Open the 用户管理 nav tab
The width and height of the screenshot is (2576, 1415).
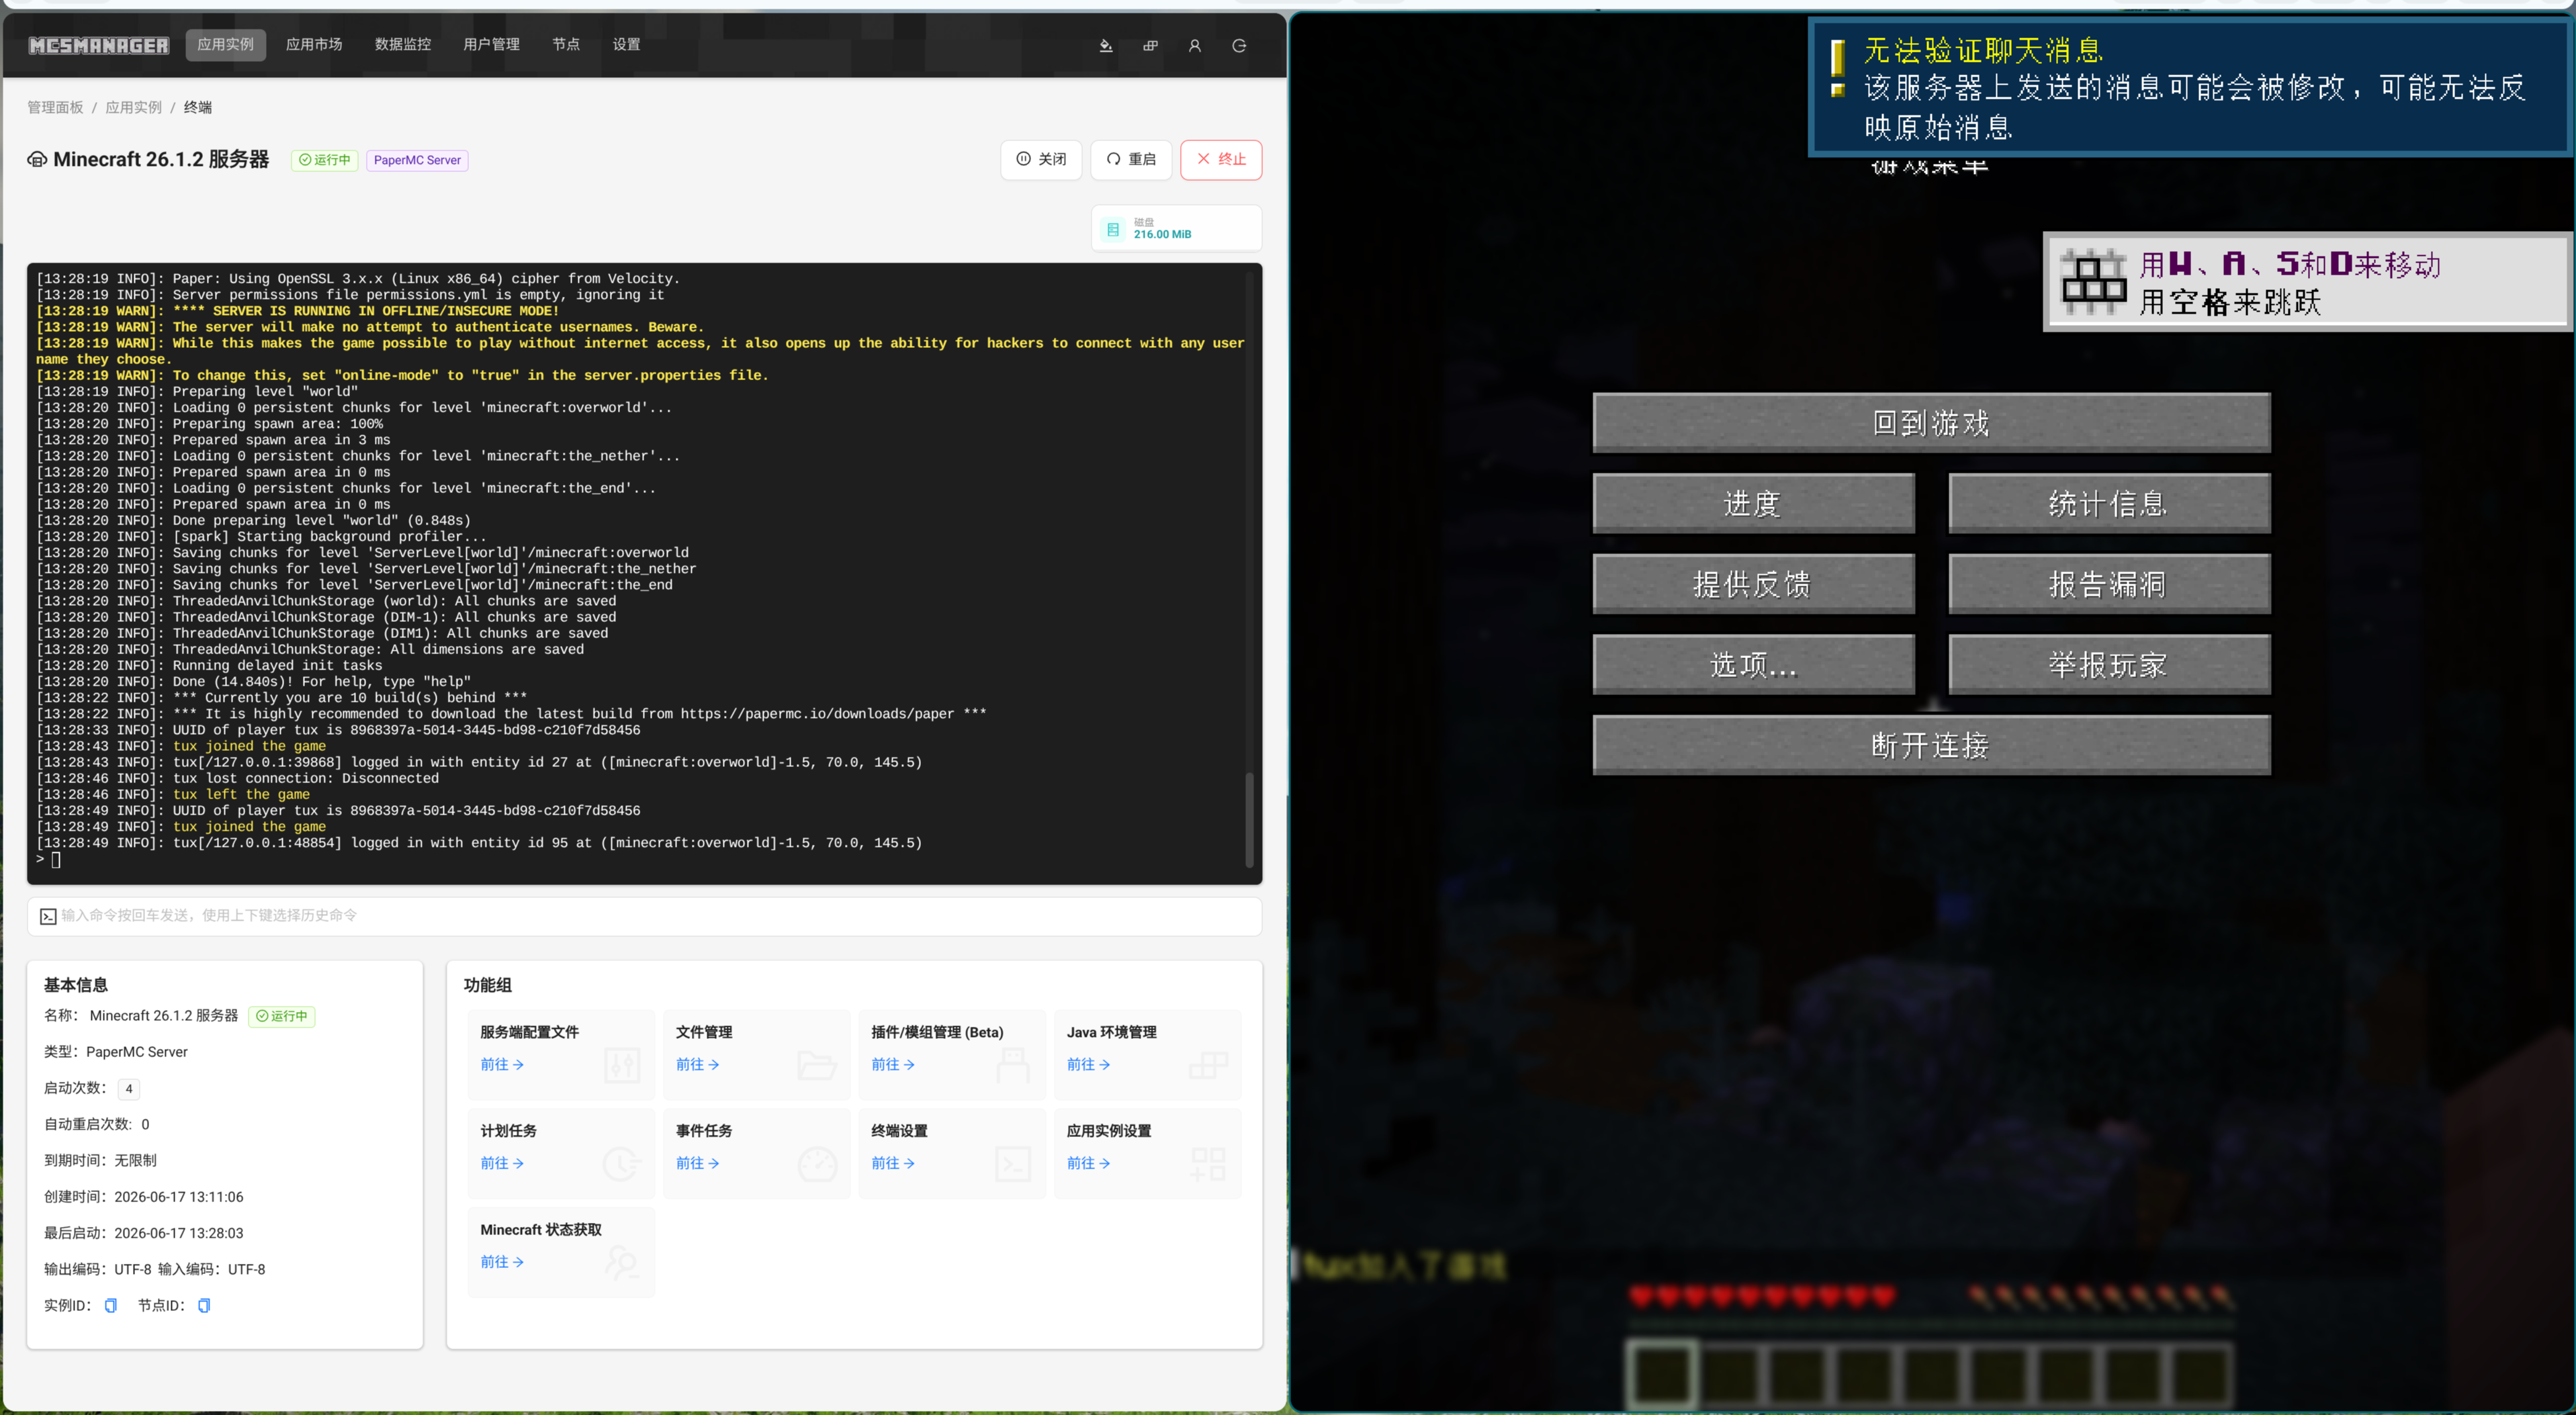tap(491, 45)
